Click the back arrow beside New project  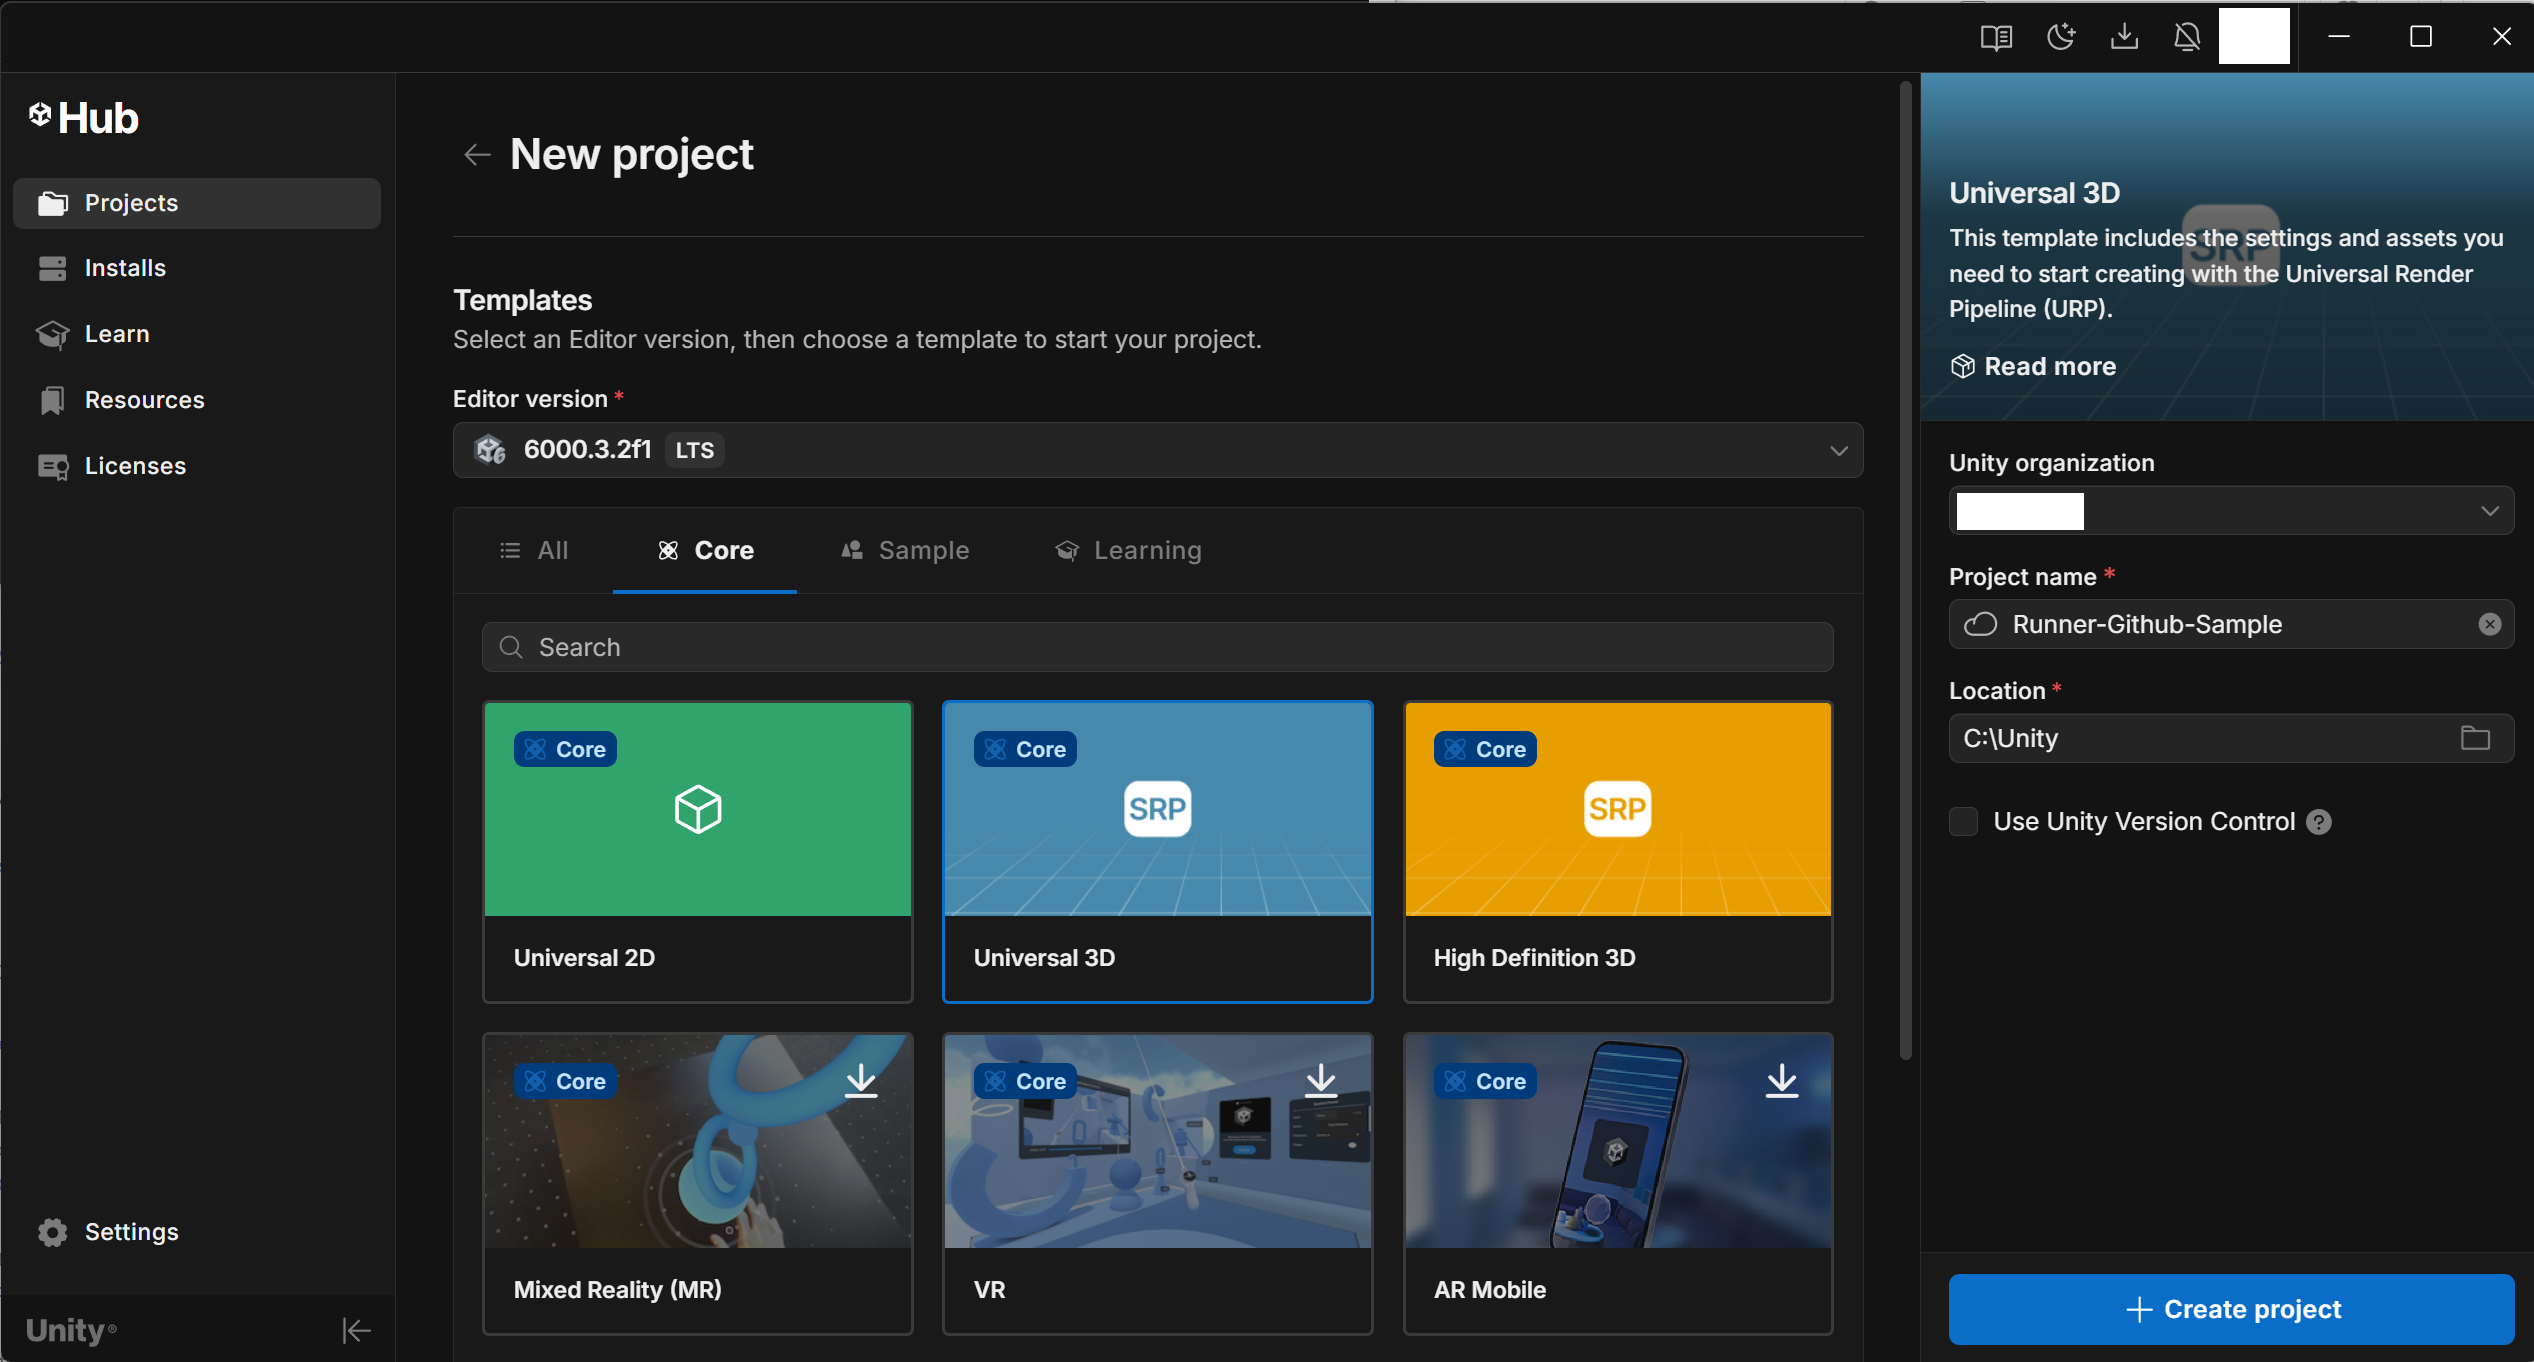tap(477, 154)
